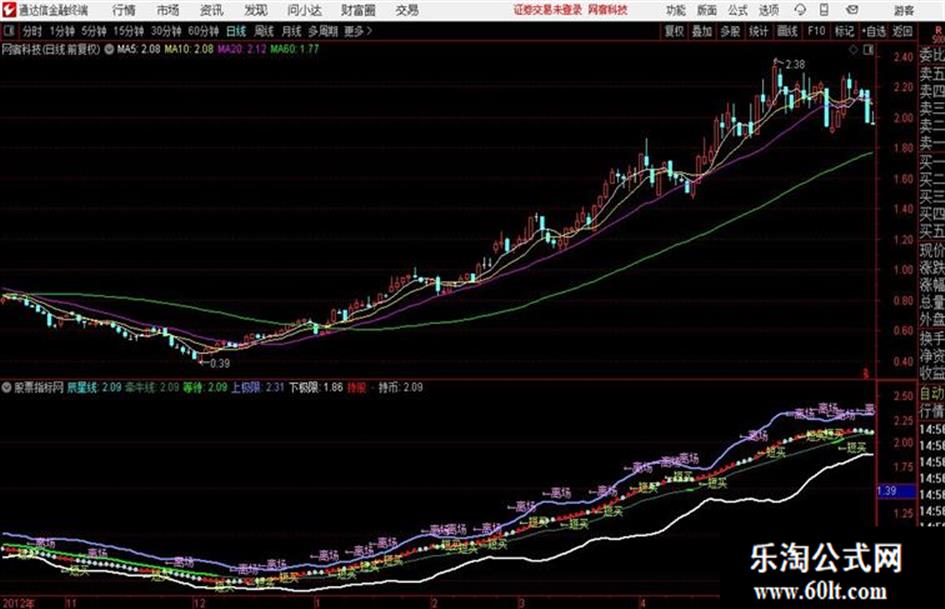Switch to 60分钟 chart period

coord(203,31)
